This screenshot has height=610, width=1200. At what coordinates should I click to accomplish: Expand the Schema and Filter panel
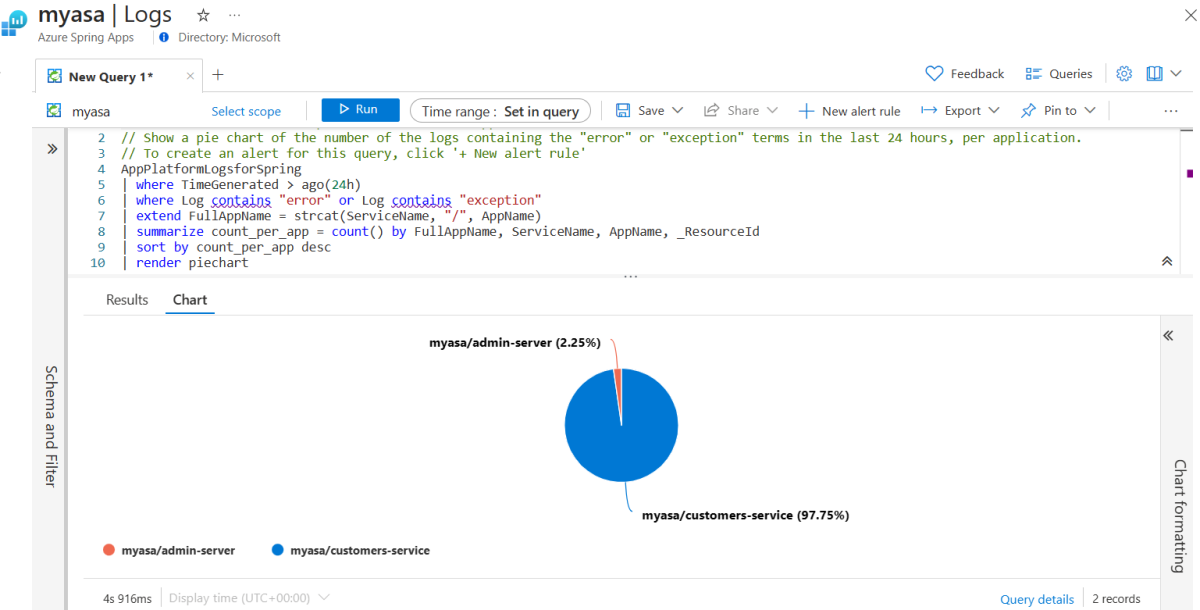tap(52, 149)
